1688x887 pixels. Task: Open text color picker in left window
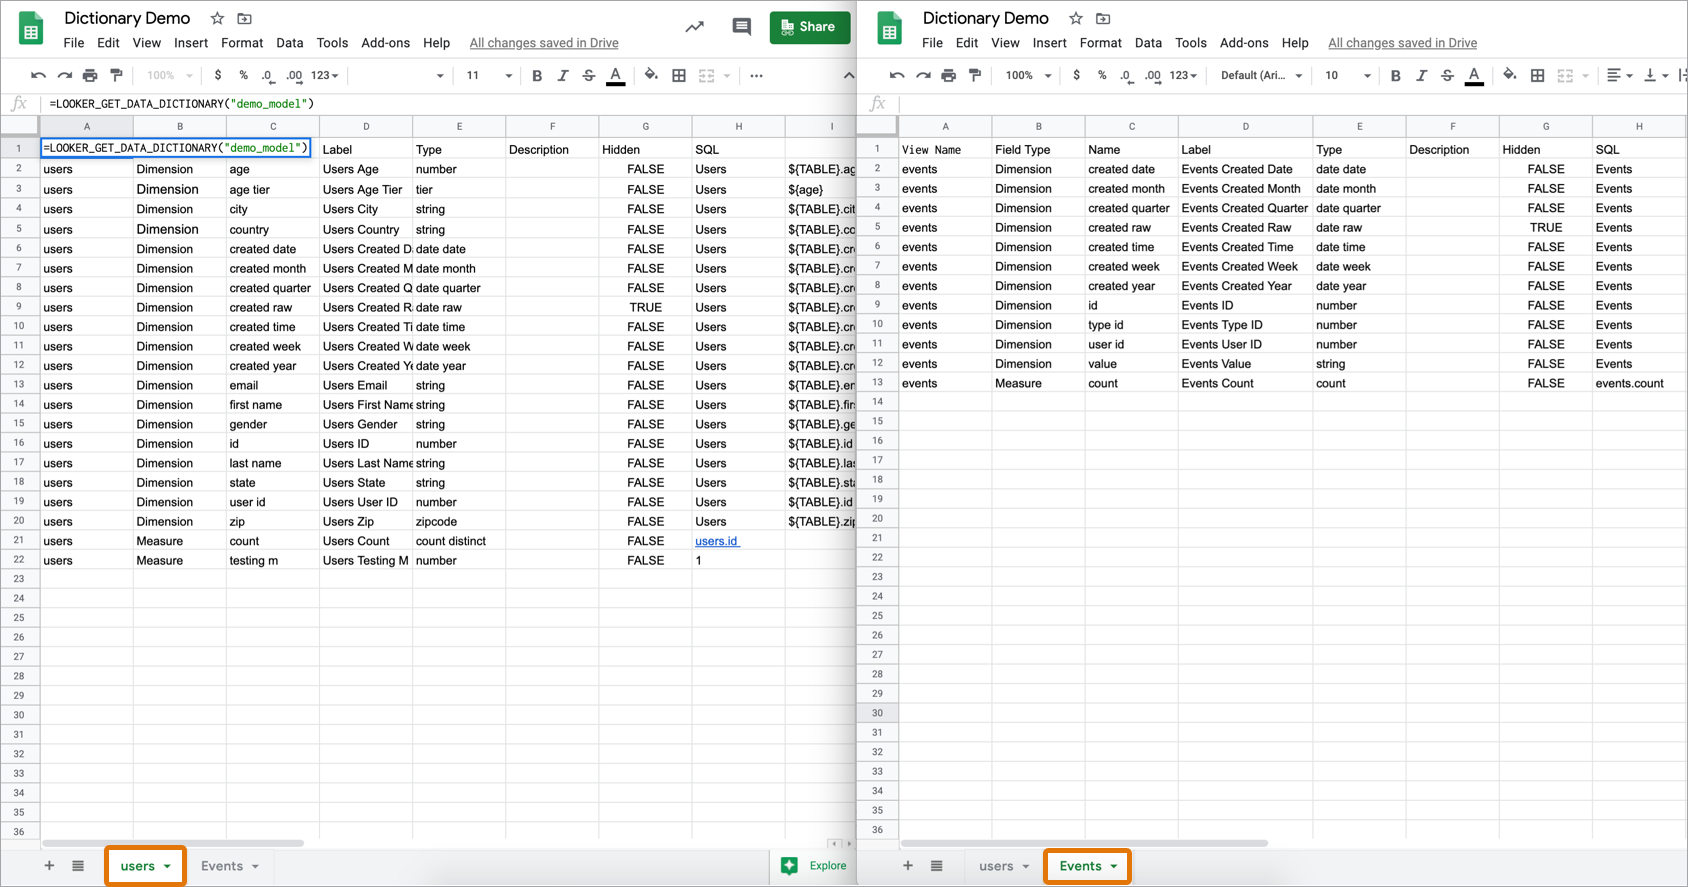click(616, 76)
